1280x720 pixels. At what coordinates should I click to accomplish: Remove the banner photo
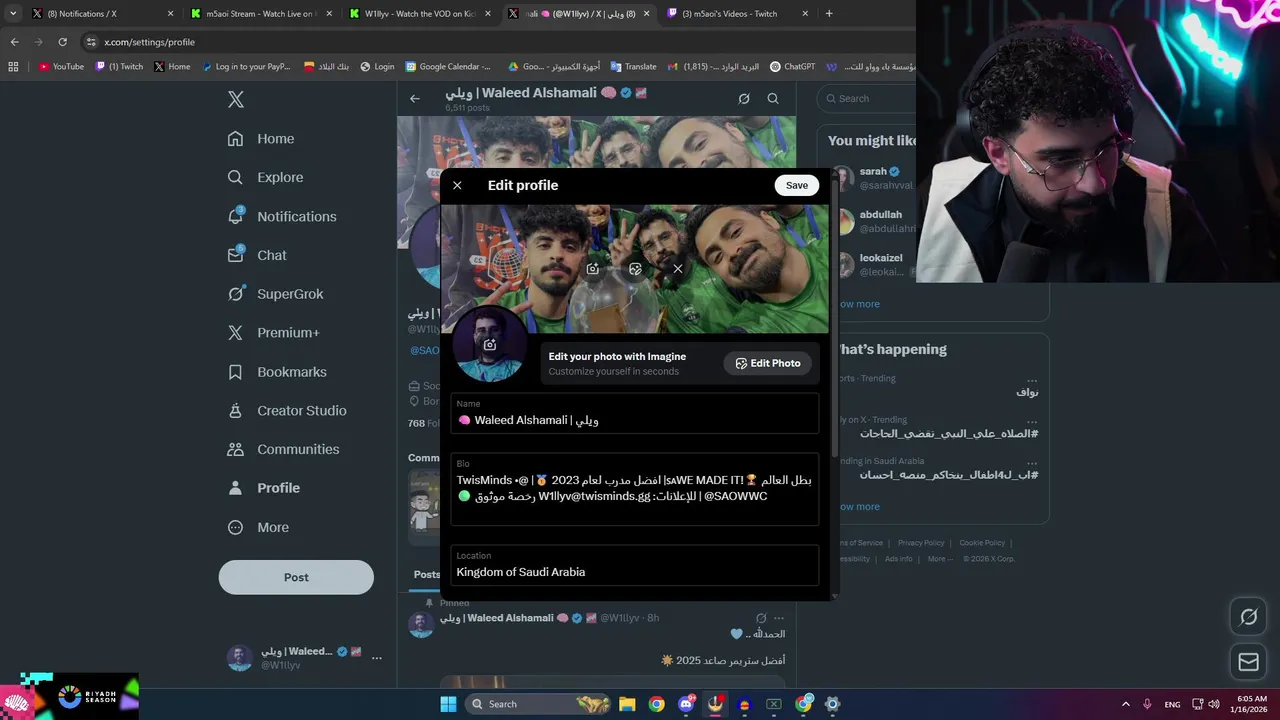(678, 269)
